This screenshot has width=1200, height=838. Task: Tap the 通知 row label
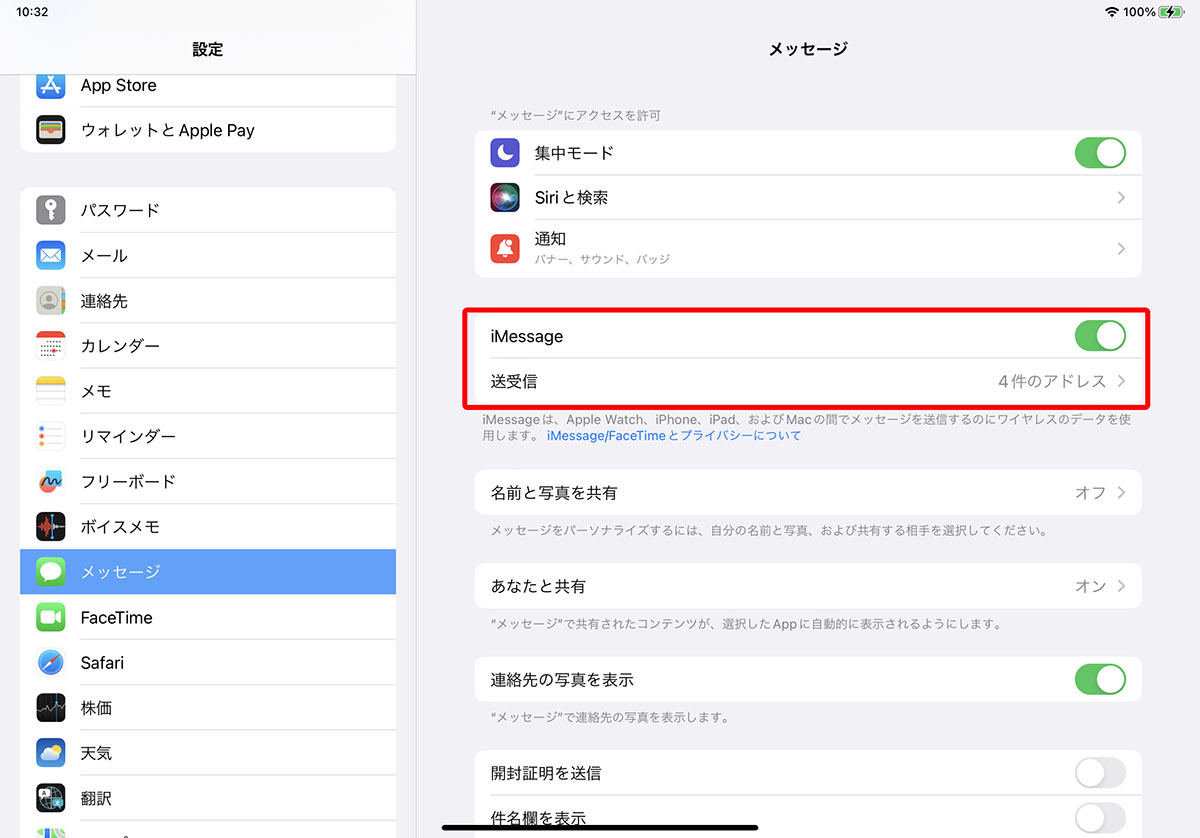(x=551, y=239)
